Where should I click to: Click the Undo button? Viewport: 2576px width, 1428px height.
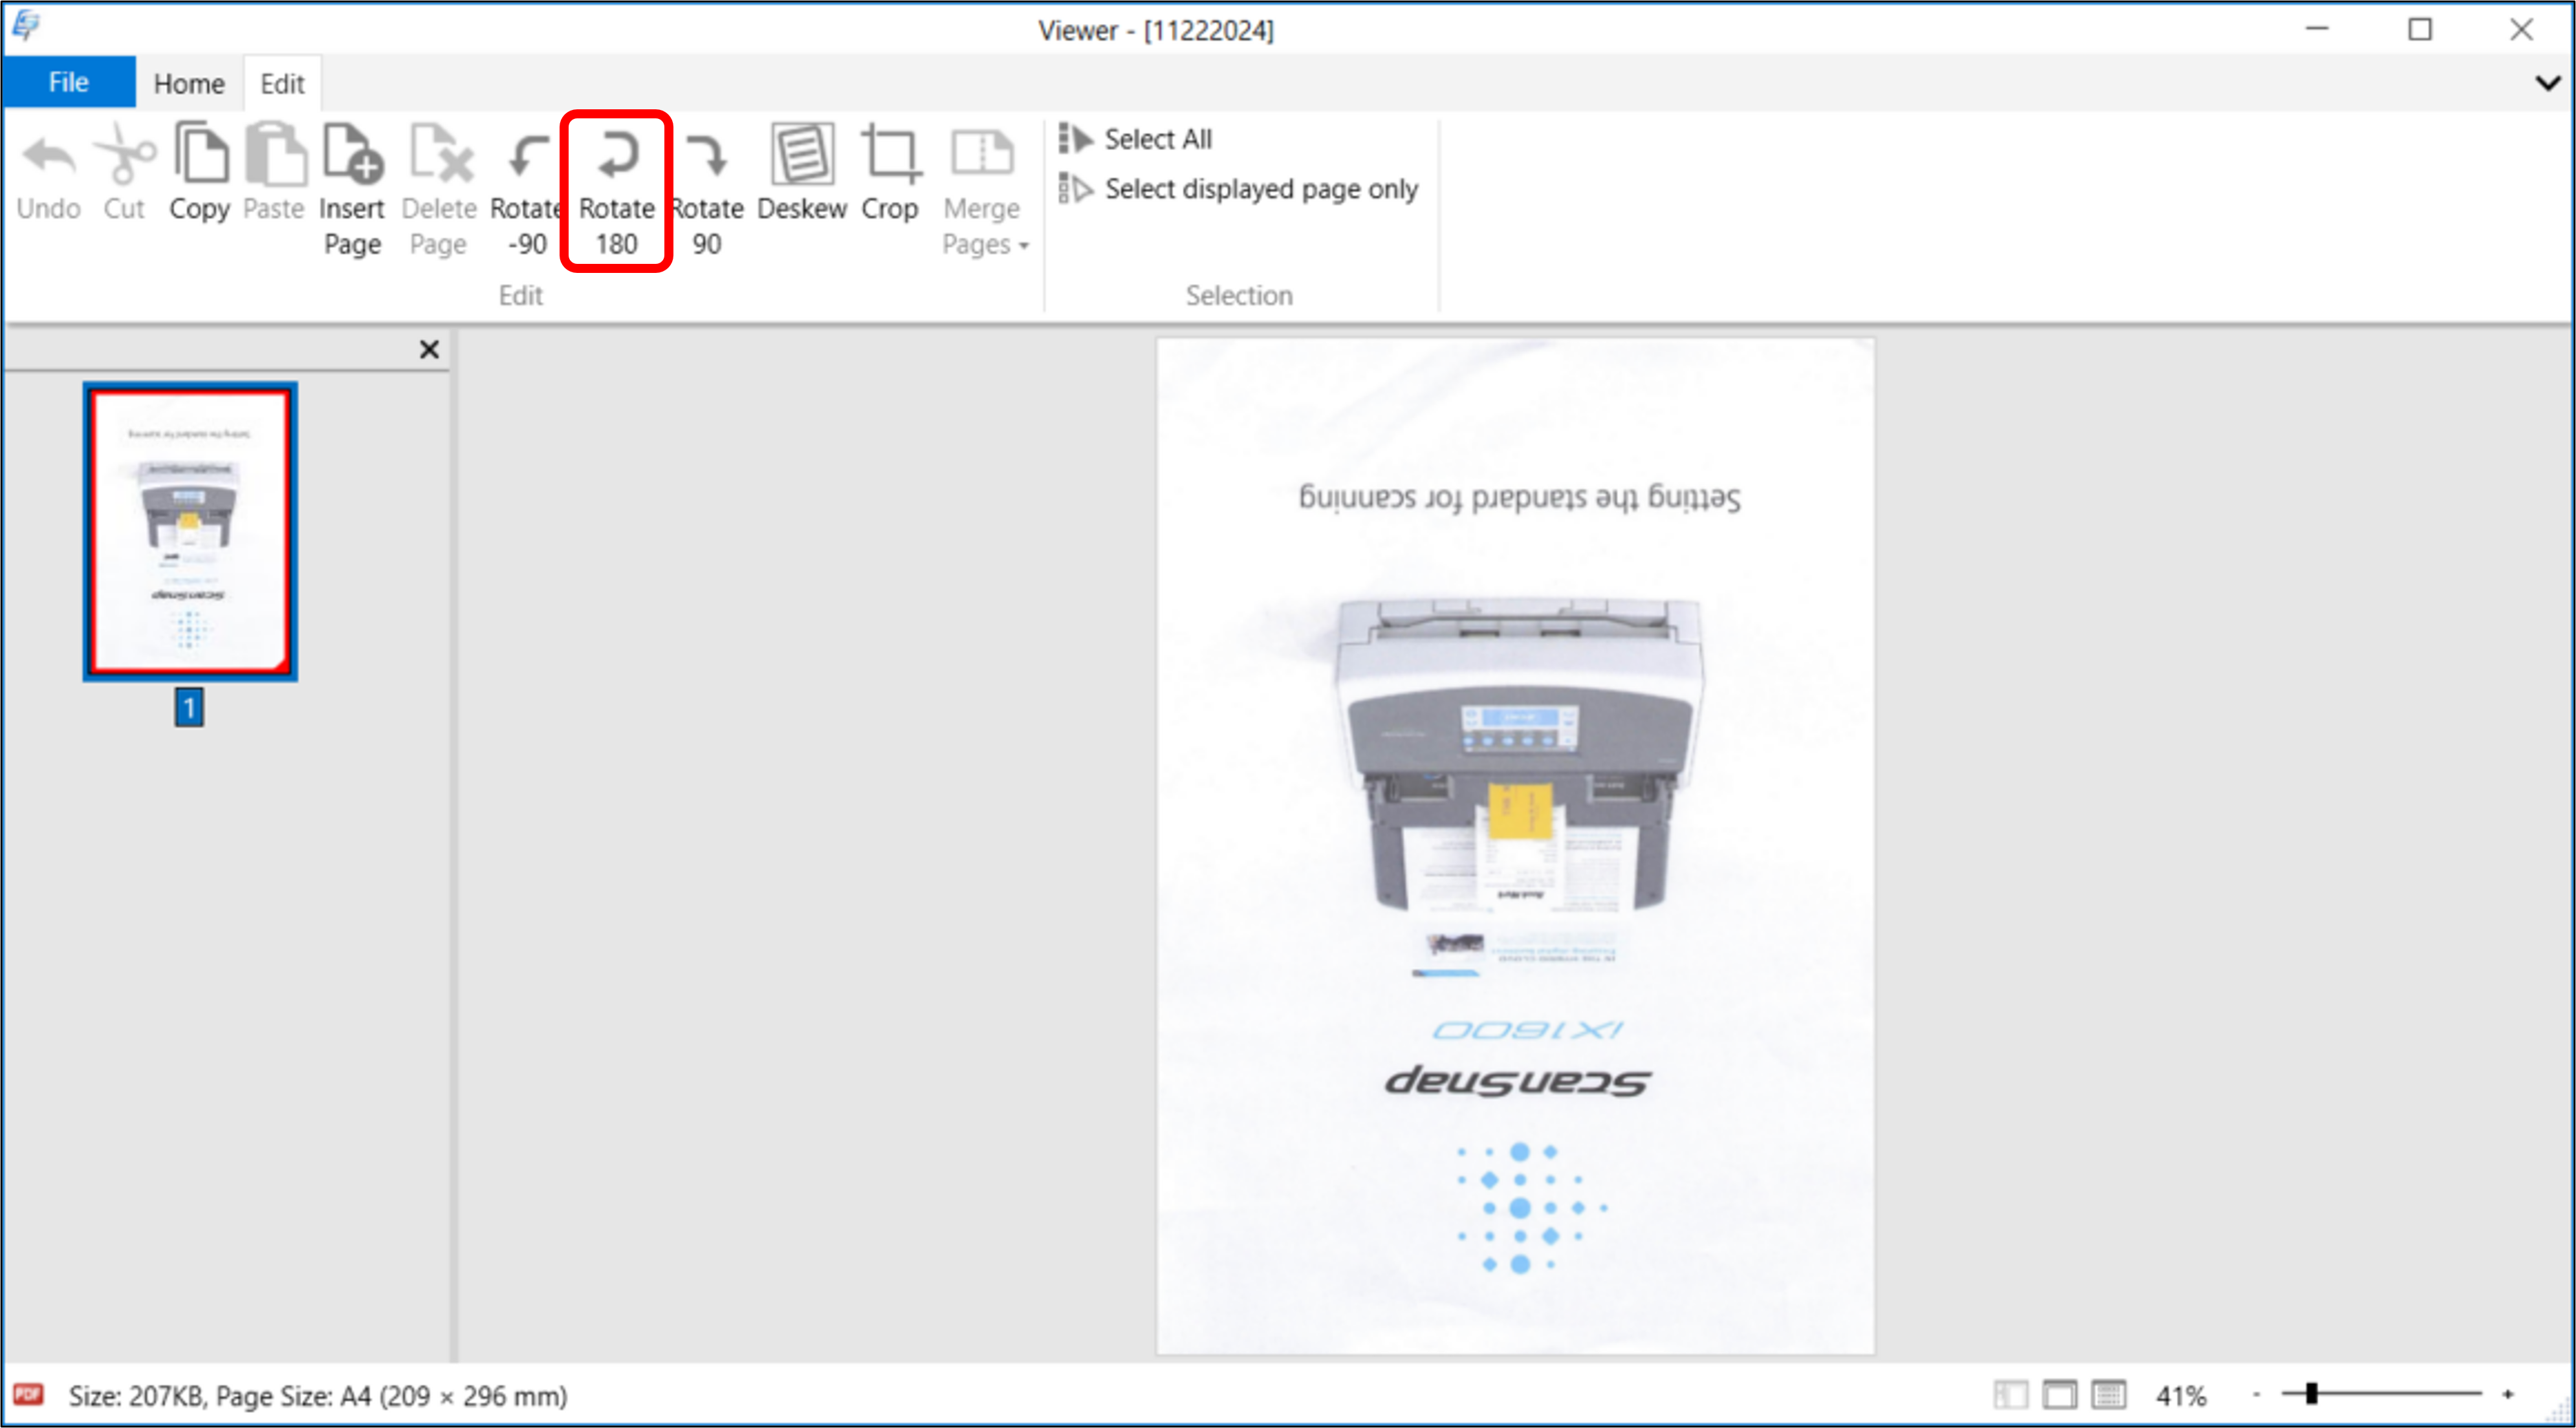coord(48,172)
